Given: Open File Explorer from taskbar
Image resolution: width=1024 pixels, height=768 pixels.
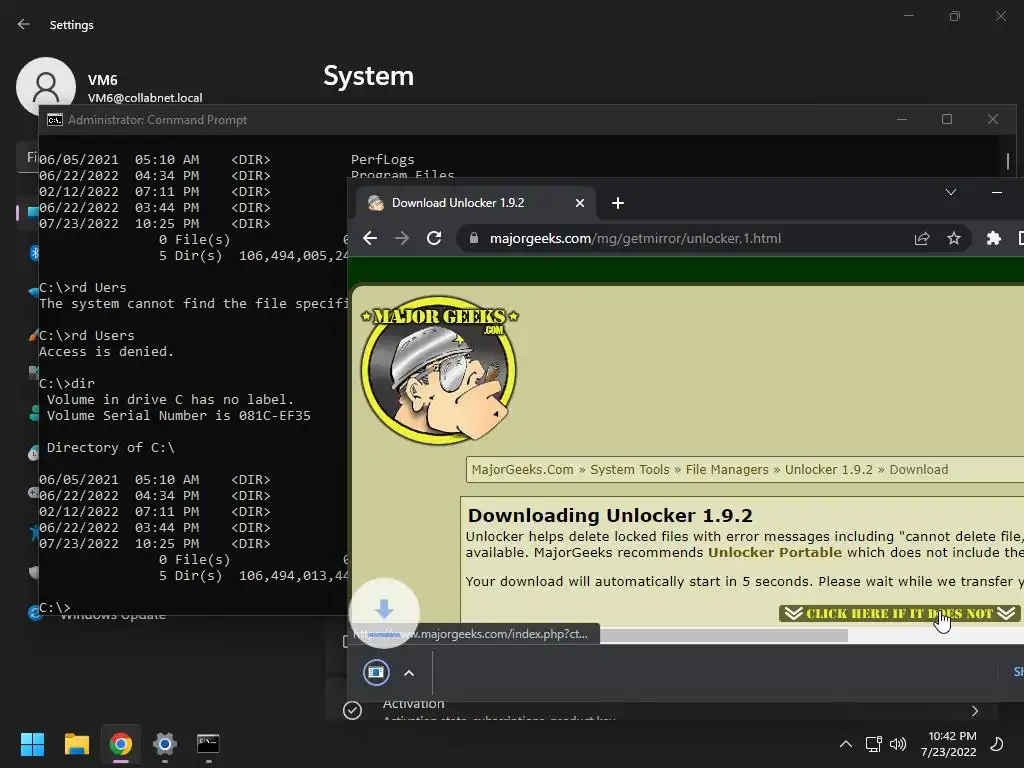Looking at the screenshot, I should pyautogui.click(x=76, y=744).
